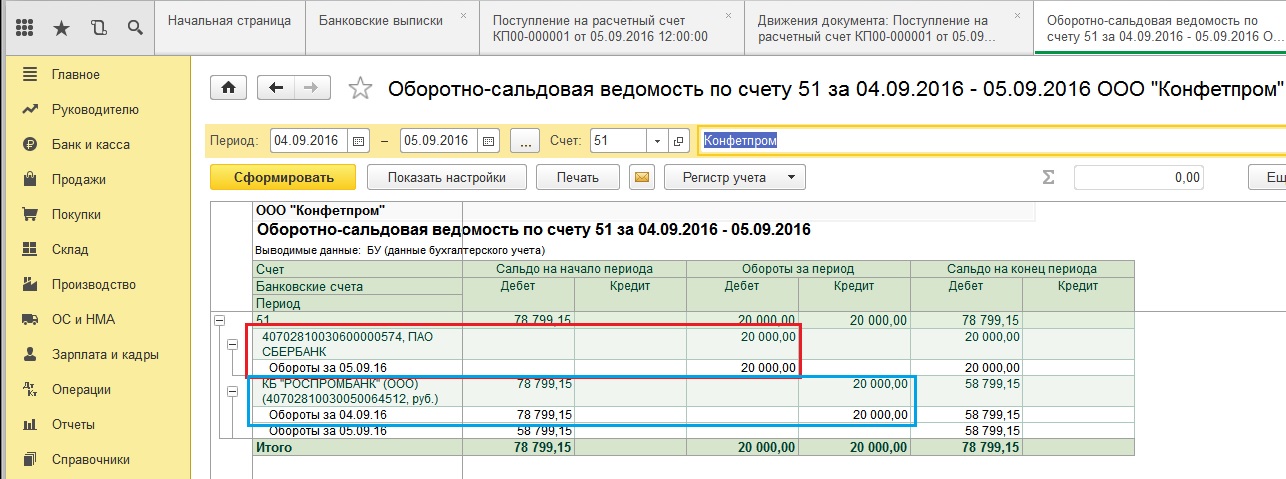The height and width of the screenshot is (479, 1286).
Task: Open calendar picker for start date 04.09.2016
Action: [x=359, y=141]
